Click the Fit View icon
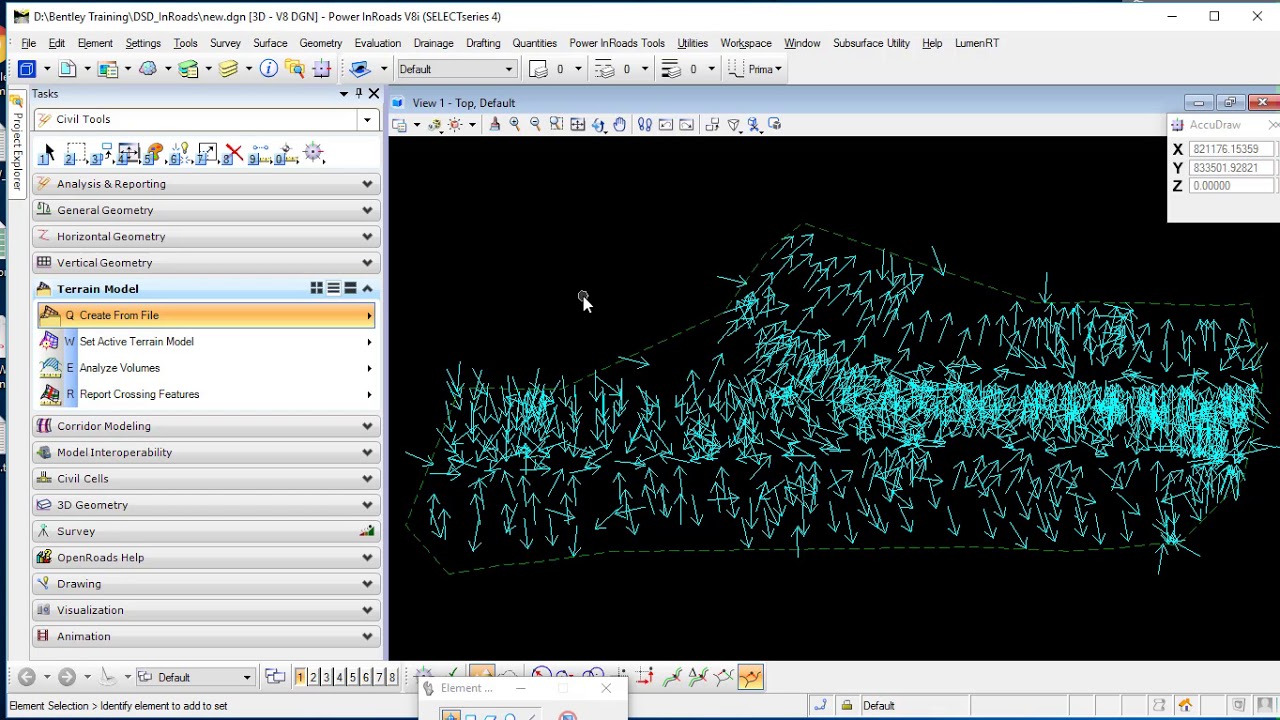Viewport: 1280px width, 720px height. pyautogui.click(x=578, y=125)
